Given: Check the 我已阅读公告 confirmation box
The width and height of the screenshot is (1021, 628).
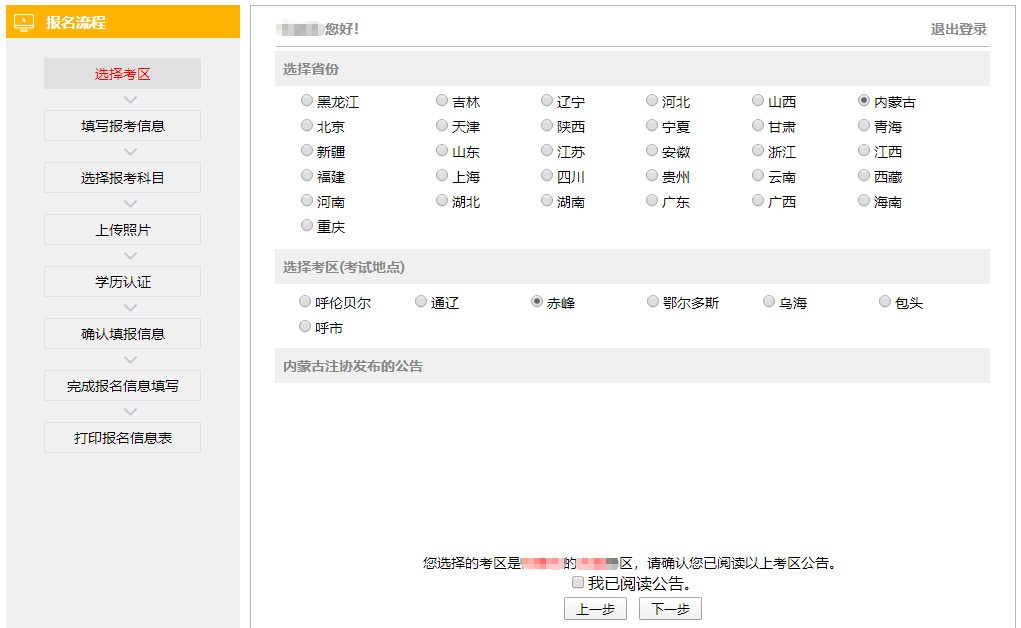Looking at the screenshot, I should pos(578,582).
